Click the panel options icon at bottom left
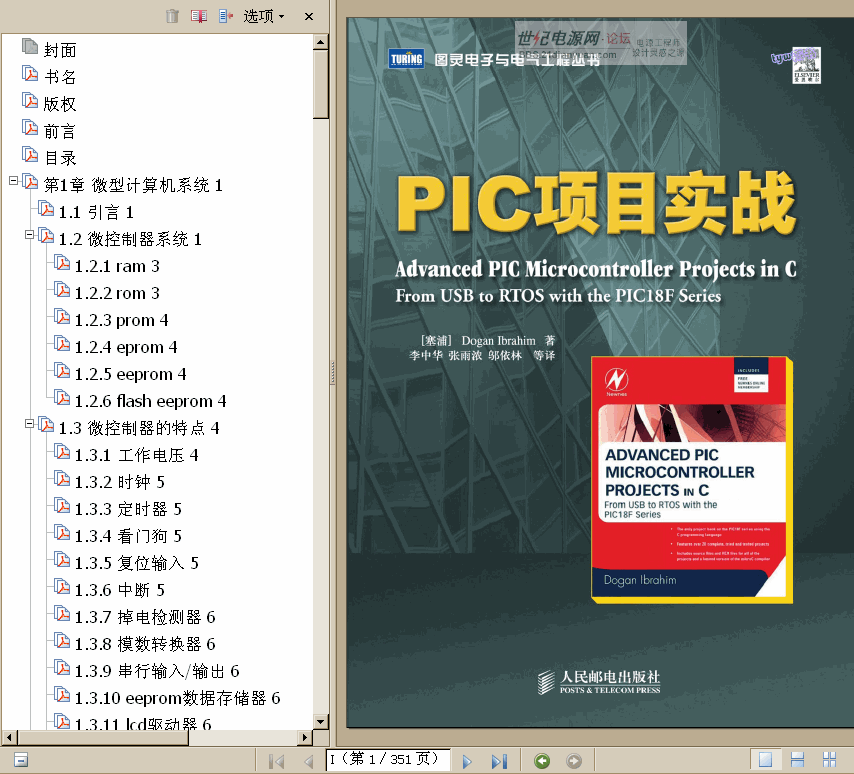Viewport: 854px width, 774px height. tap(21, 760)
